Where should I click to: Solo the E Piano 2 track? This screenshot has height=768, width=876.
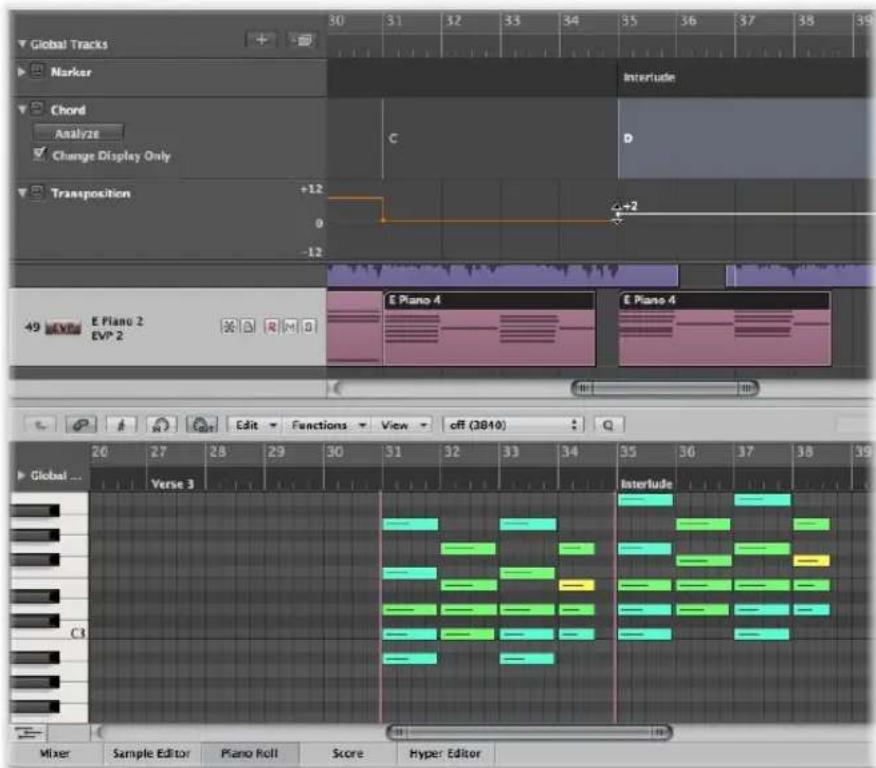[309, 326]
